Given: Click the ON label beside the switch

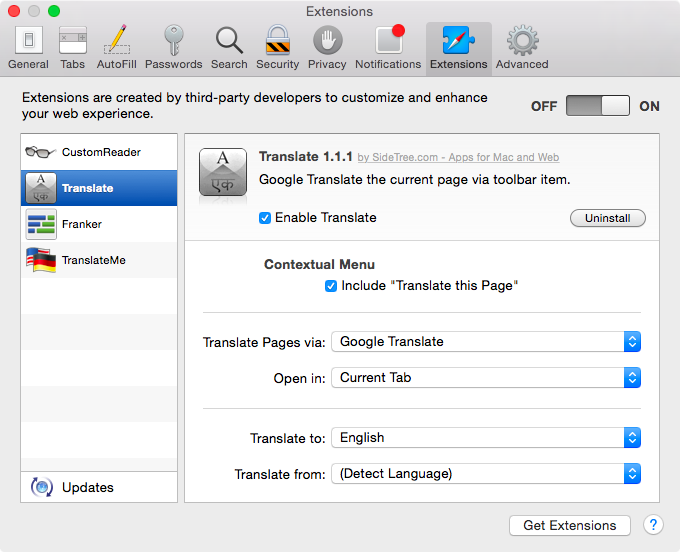Looking at the screenshot, I should (x=649, y=106).
